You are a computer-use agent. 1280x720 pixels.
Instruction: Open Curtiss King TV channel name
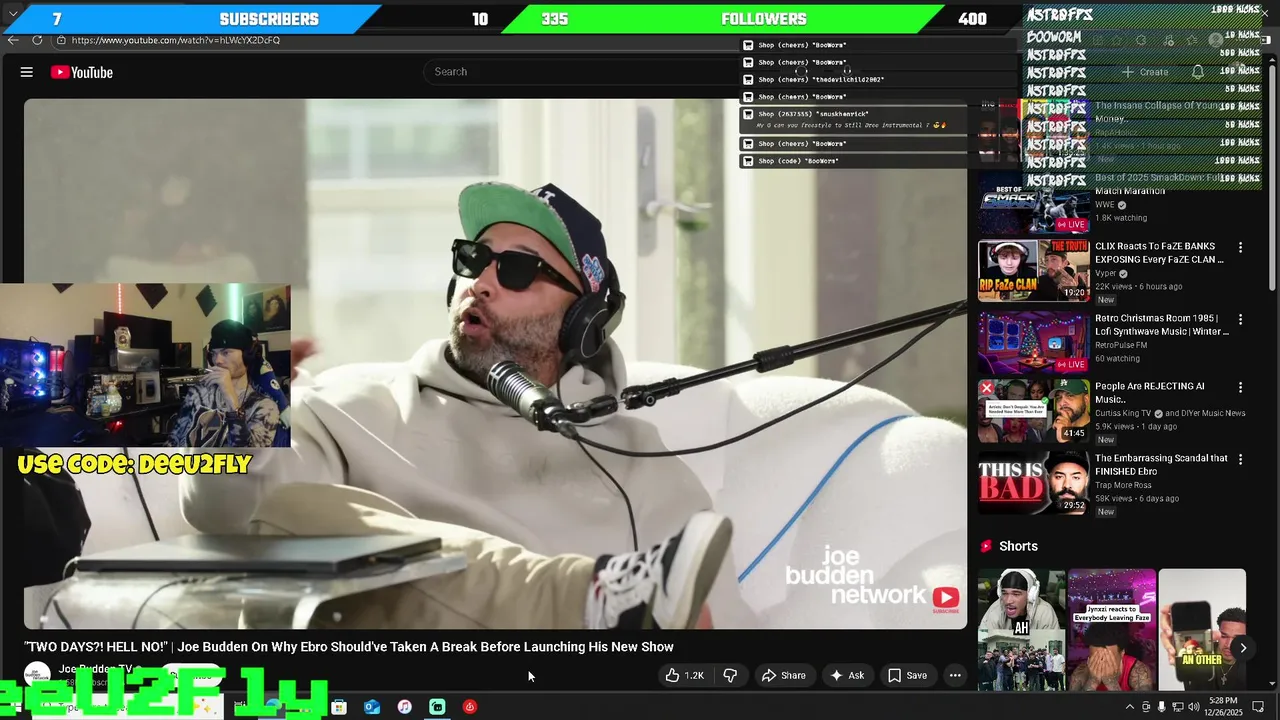[1124, 413]
